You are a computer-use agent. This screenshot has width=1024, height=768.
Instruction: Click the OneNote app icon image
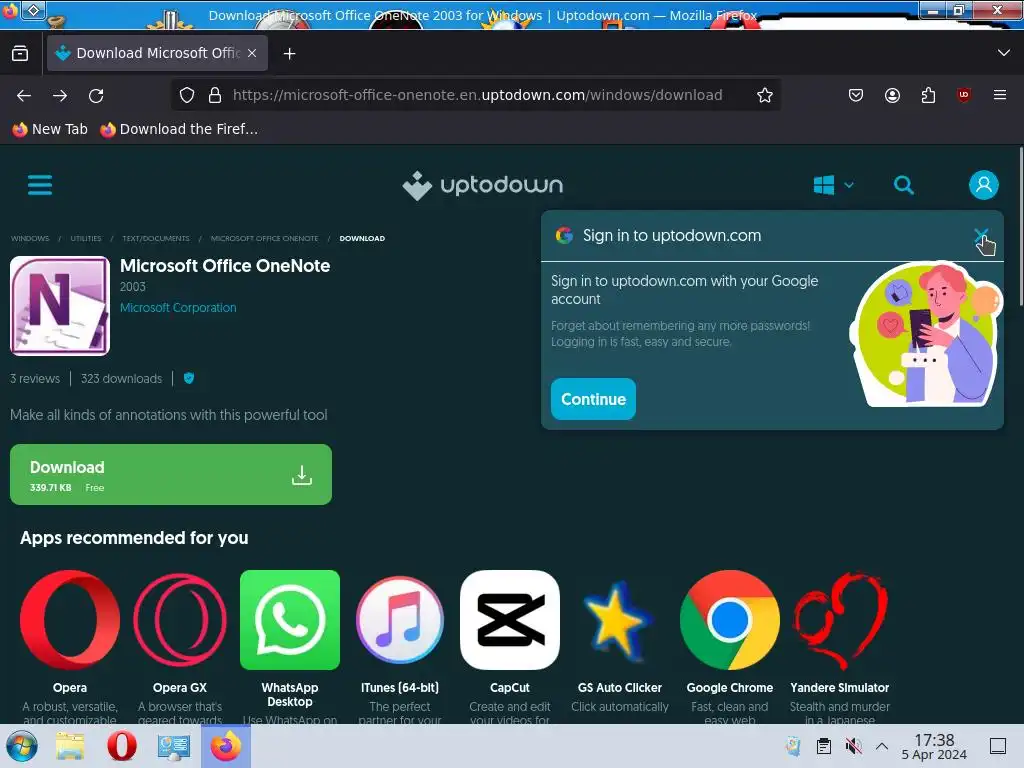59,306
